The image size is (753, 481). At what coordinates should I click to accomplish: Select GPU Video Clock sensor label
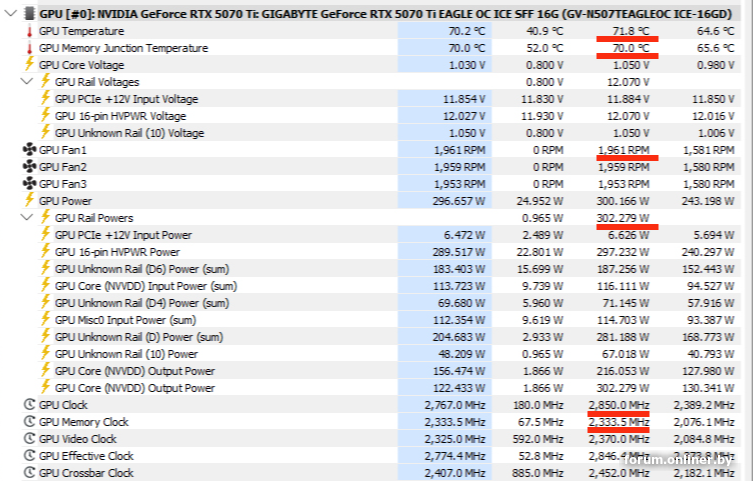tap(77, 439)
